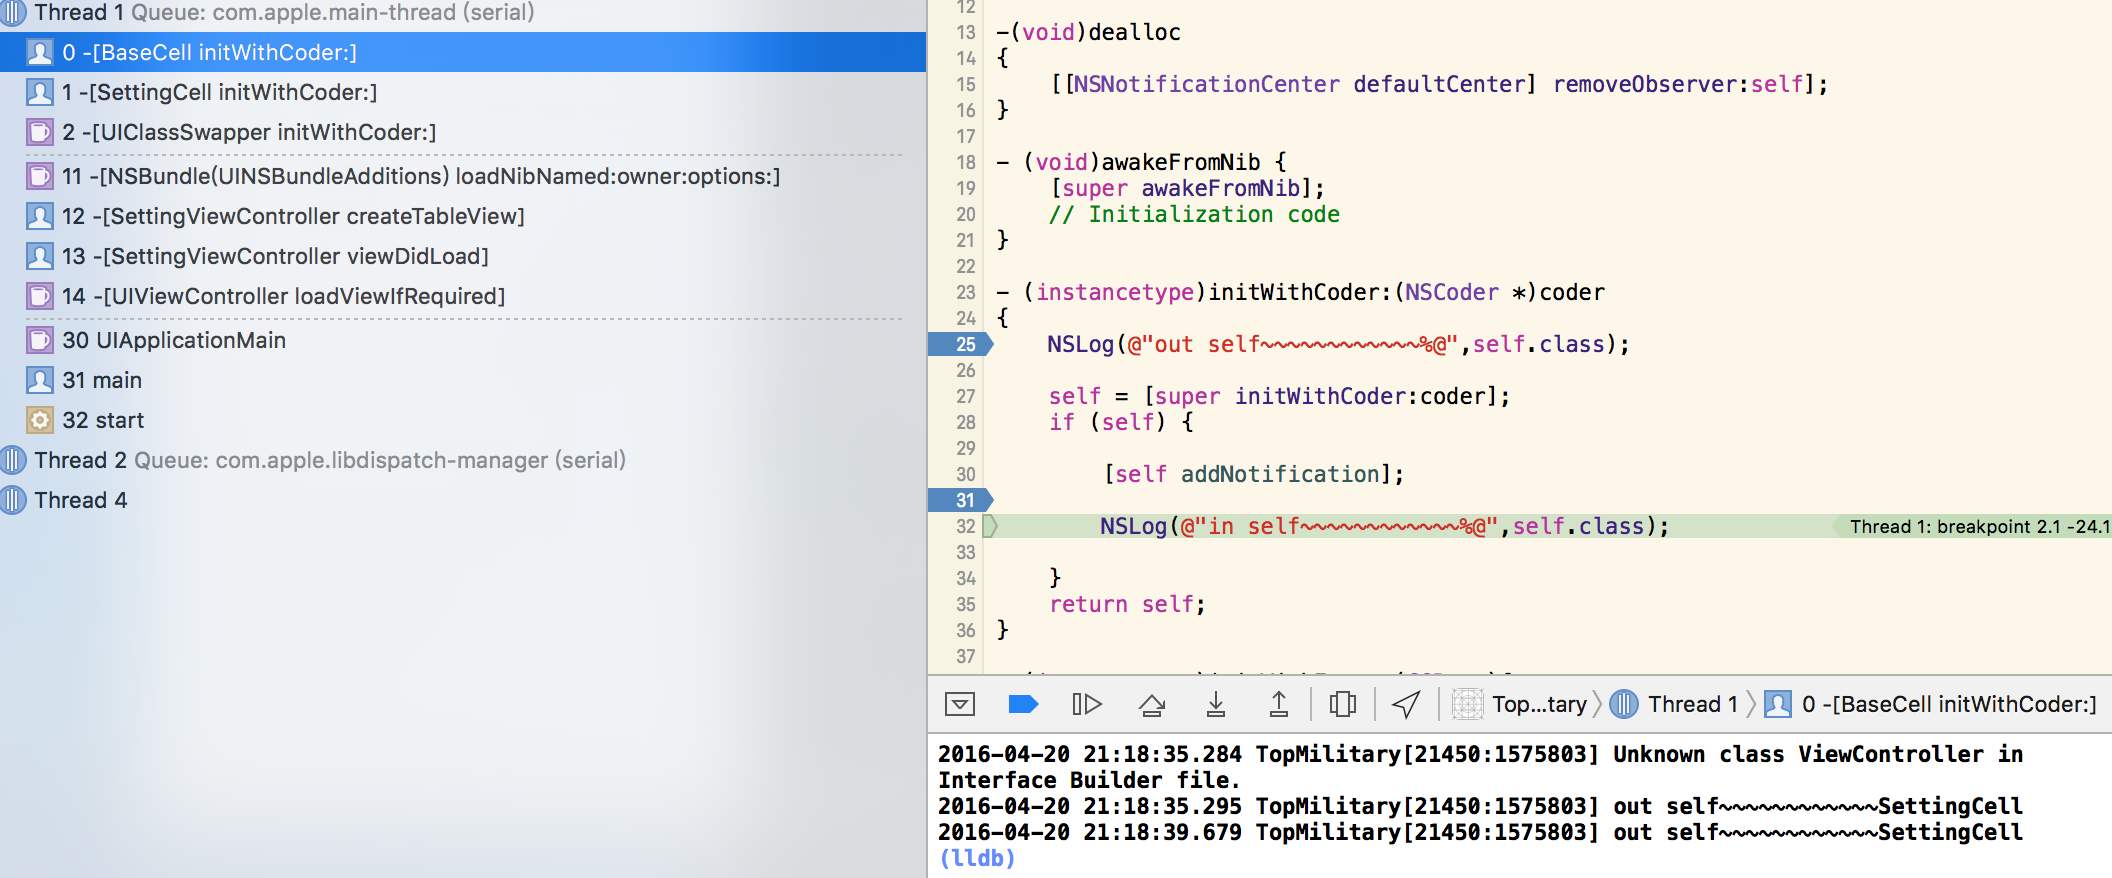Screen dimensions: 2112x878
Task: Click the green program counter arrow on line 32
Action: pyautogui.click(x=991, y=526)
